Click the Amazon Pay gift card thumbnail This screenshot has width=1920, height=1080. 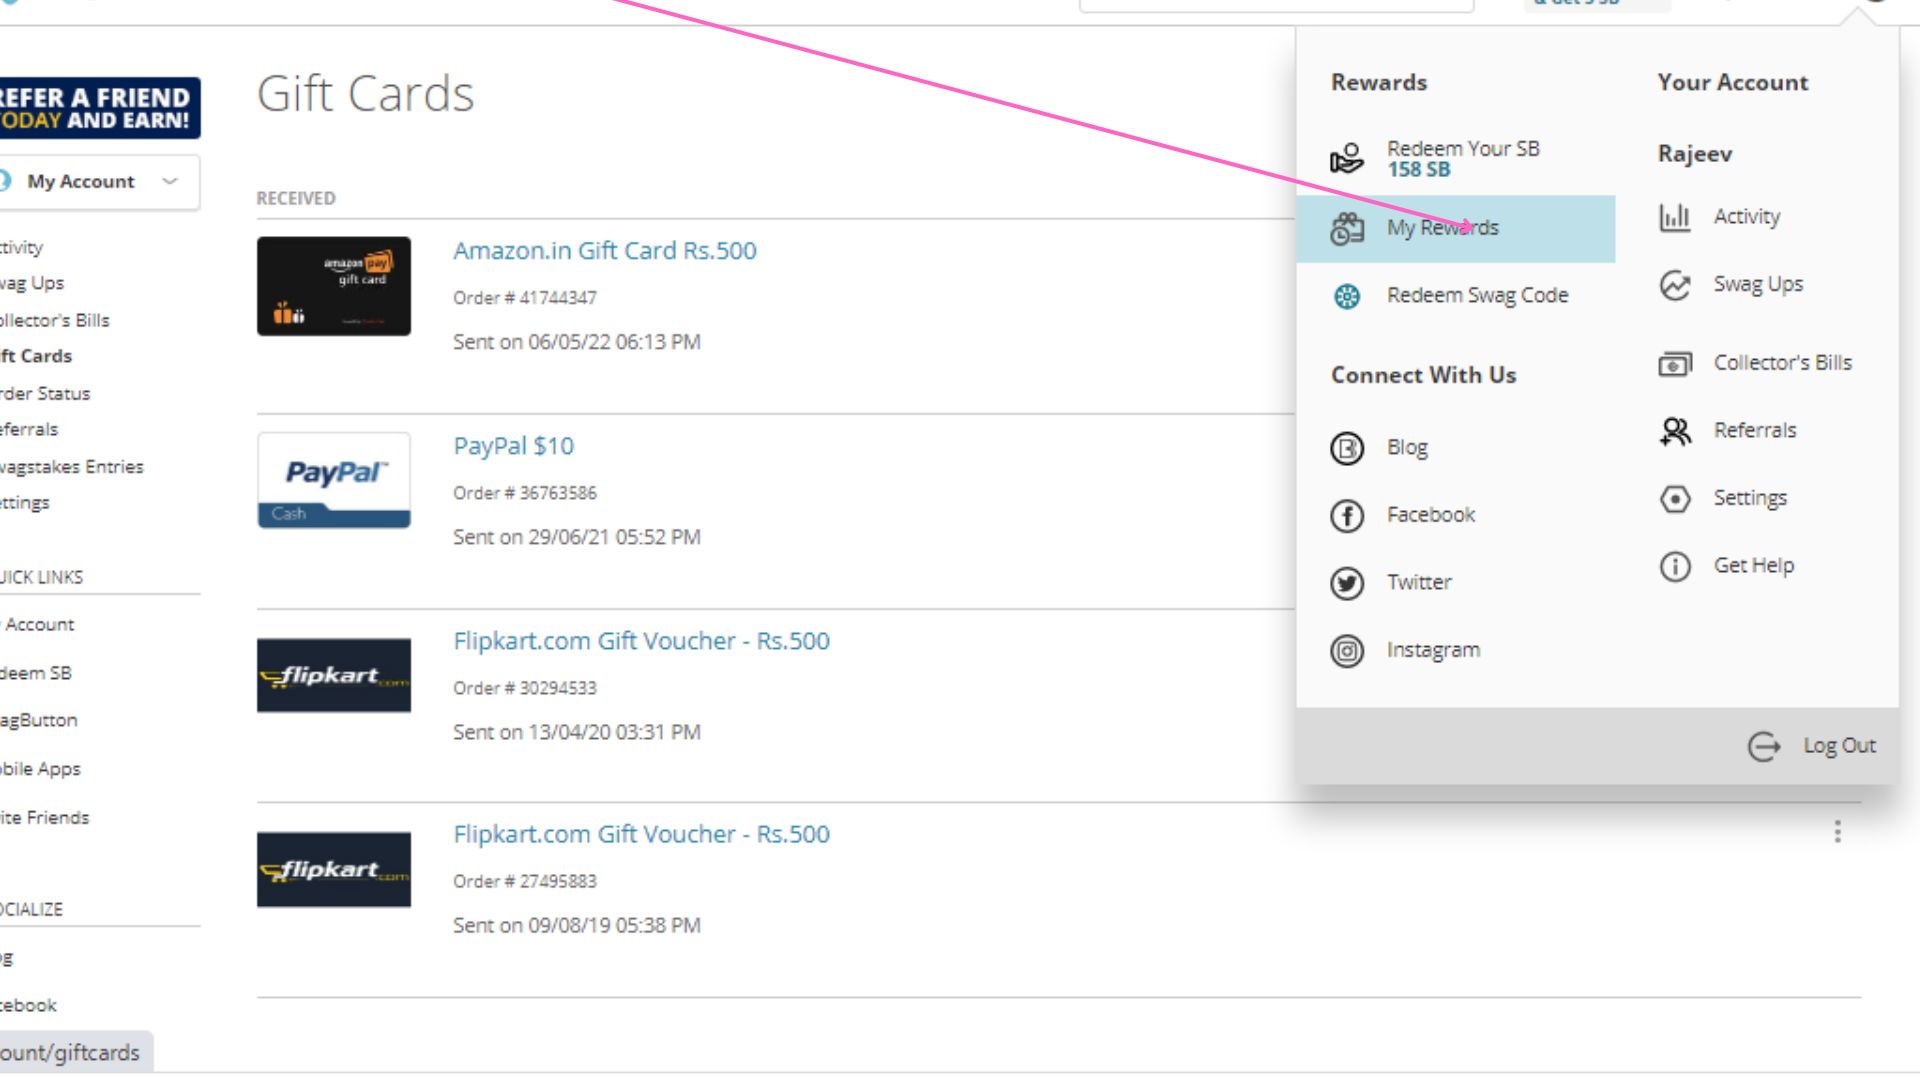334,286
